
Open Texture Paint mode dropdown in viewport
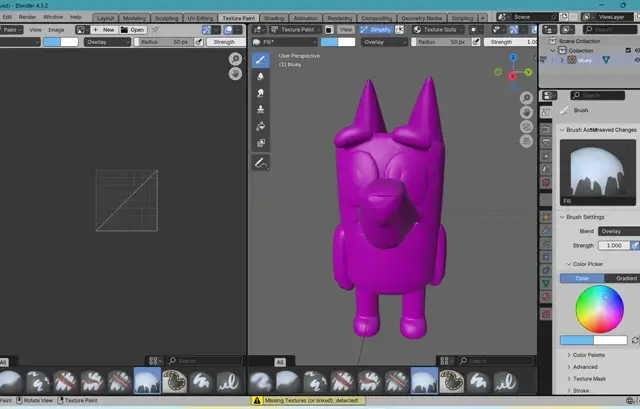coord(297,30)
